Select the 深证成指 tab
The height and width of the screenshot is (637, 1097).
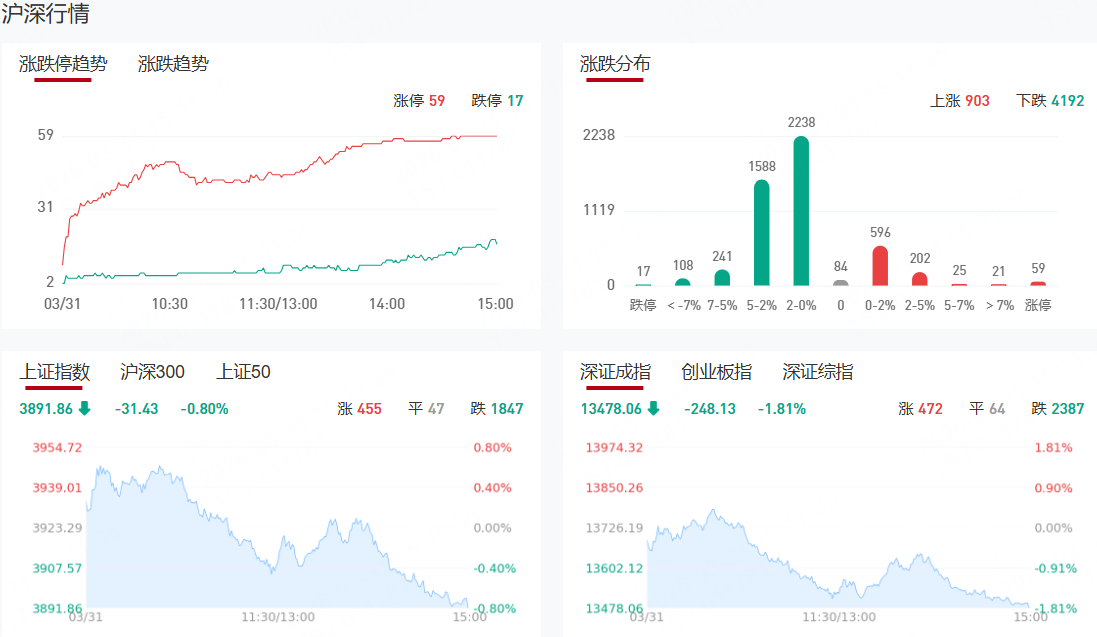tap(615, 372)
